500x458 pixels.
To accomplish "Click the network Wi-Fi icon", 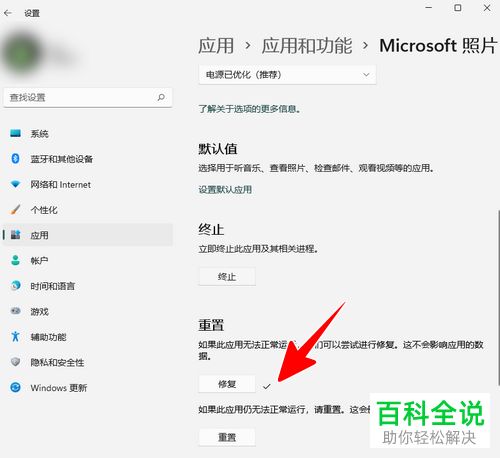I will point(15,184).
